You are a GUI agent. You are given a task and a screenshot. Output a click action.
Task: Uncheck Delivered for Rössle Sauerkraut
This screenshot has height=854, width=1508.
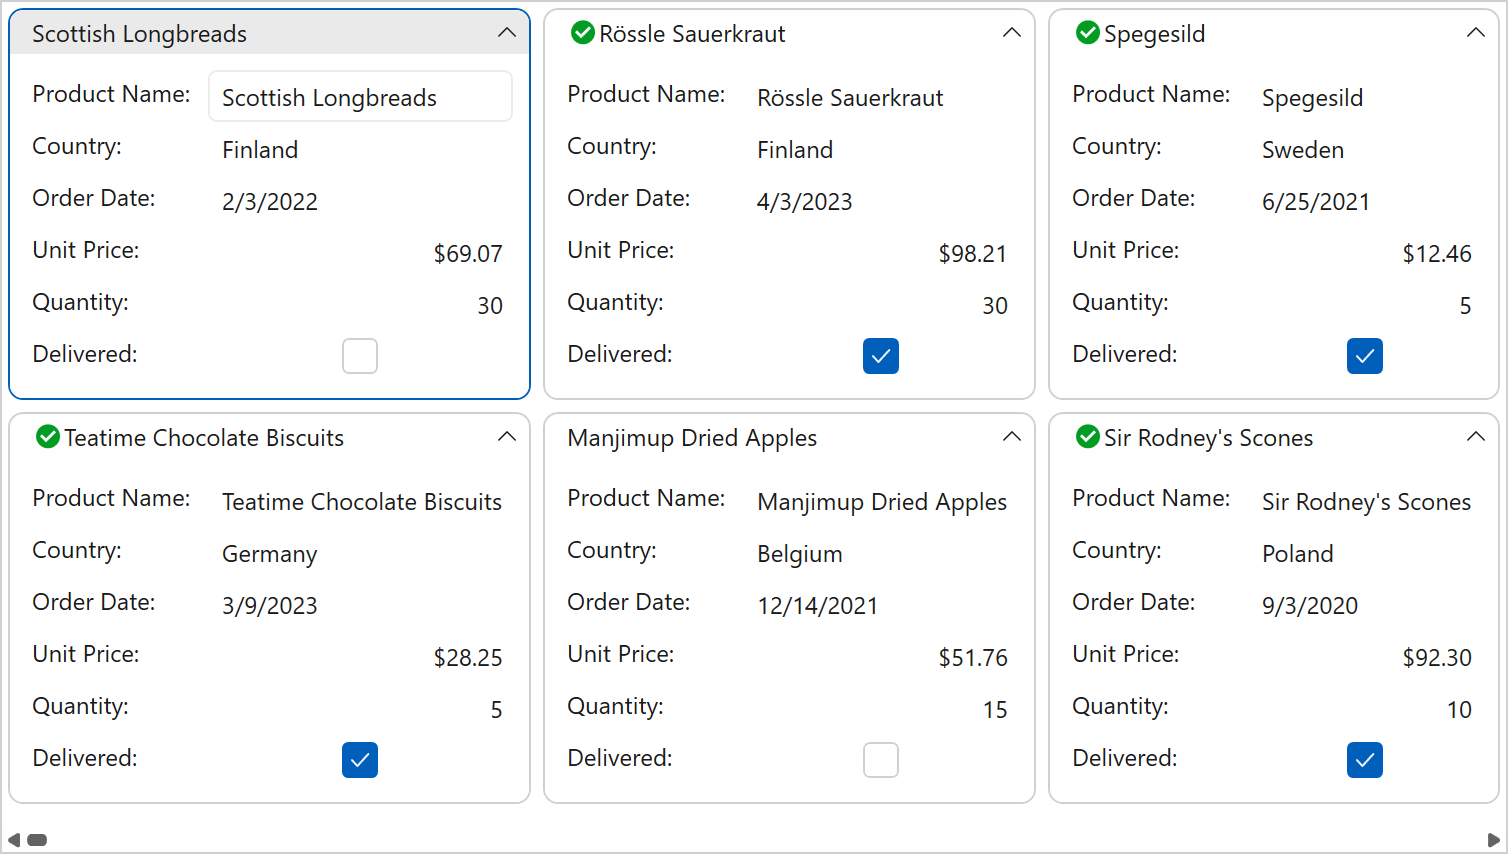pos(880,356)
